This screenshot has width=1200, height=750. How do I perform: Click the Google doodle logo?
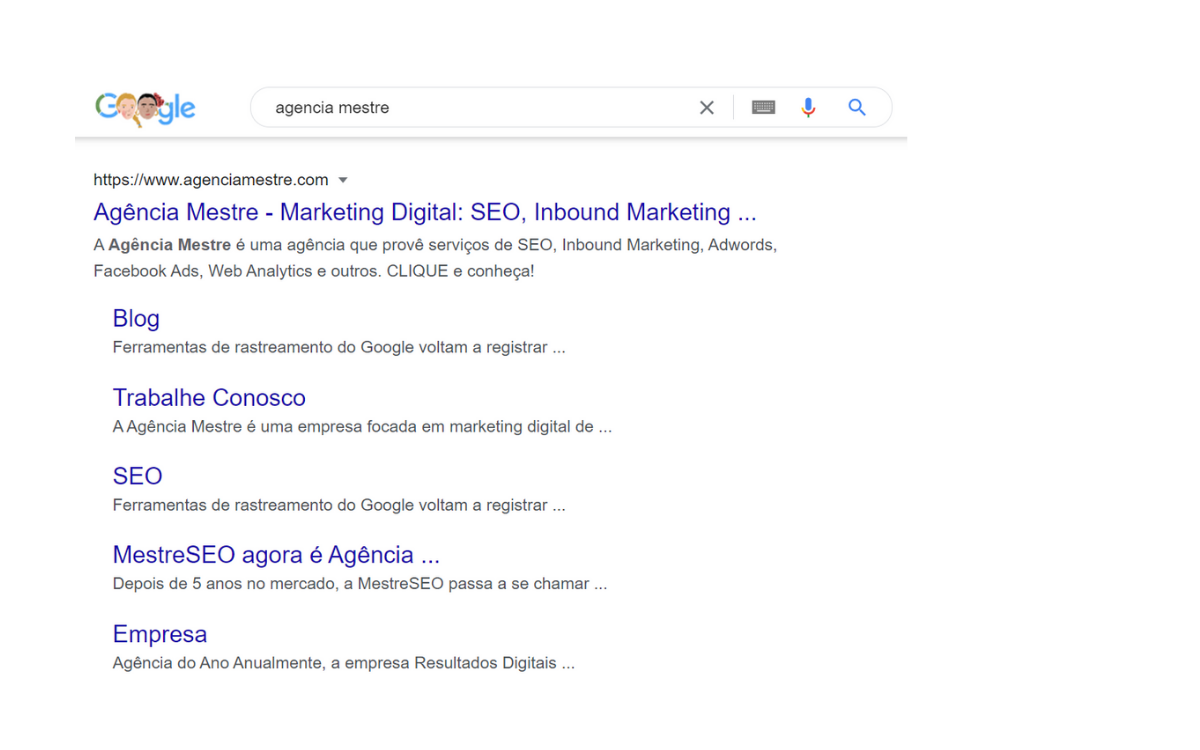(145, 108)
